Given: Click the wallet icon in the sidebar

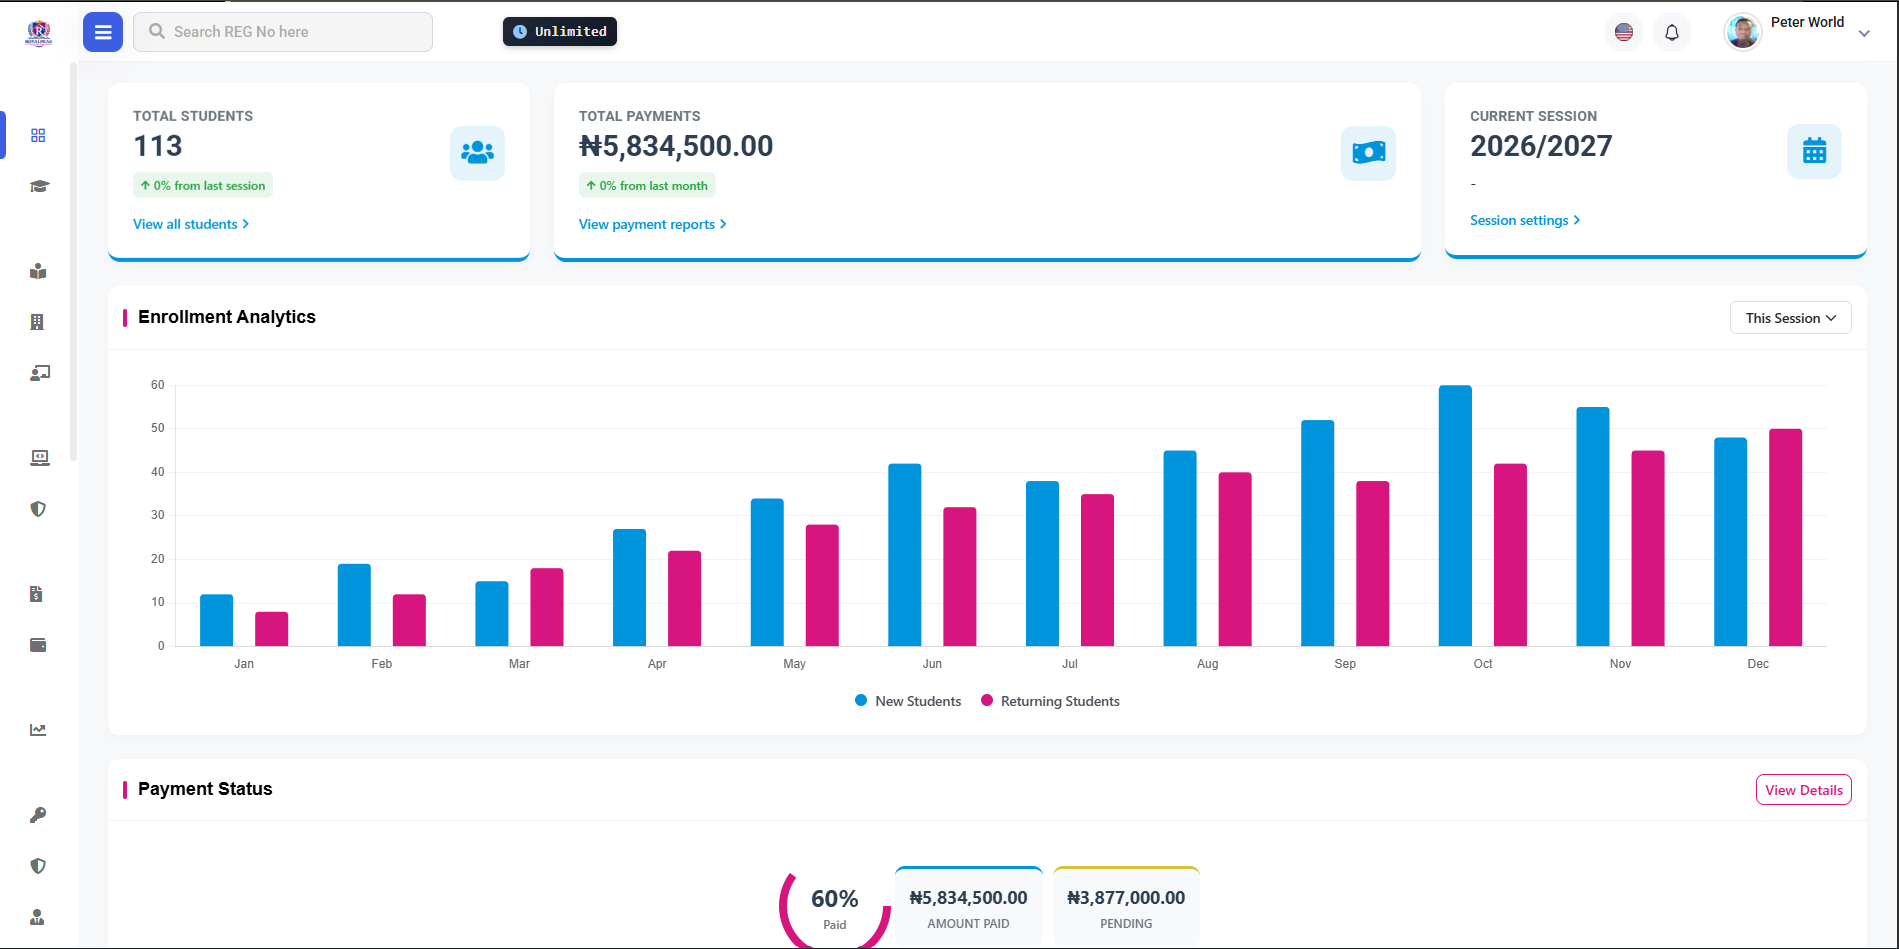Looking at the screenshot, I should pyautogui.click(x=38, y=645).
